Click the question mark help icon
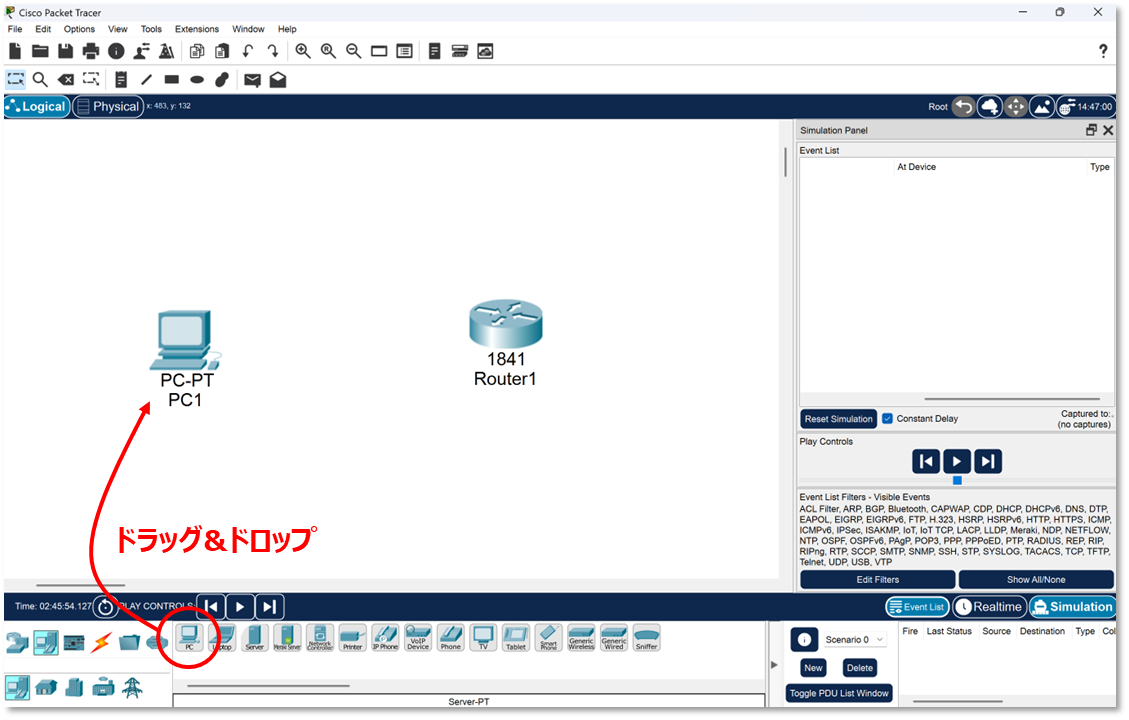This screenshot has width=1129, height=720. click(x=1103, y=51)
